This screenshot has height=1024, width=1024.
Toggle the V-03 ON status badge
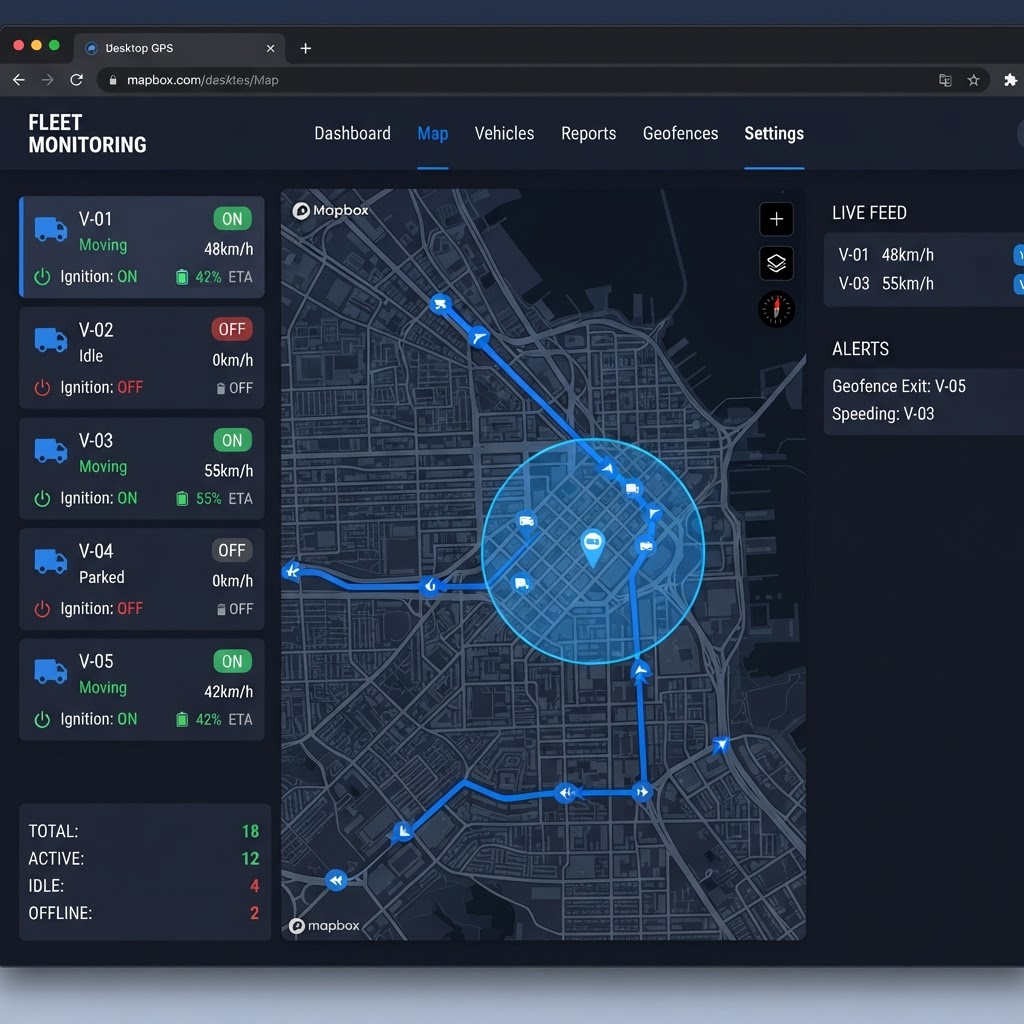pyautogui.click(x=232, y=440)
